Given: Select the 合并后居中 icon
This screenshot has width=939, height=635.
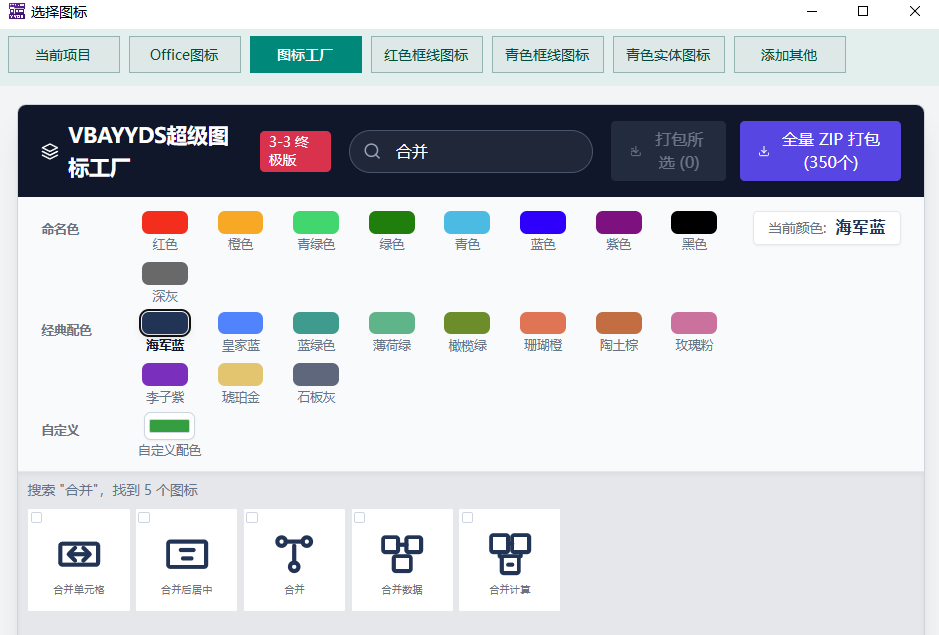Looking at the screenshot, I should coord(187,554).
